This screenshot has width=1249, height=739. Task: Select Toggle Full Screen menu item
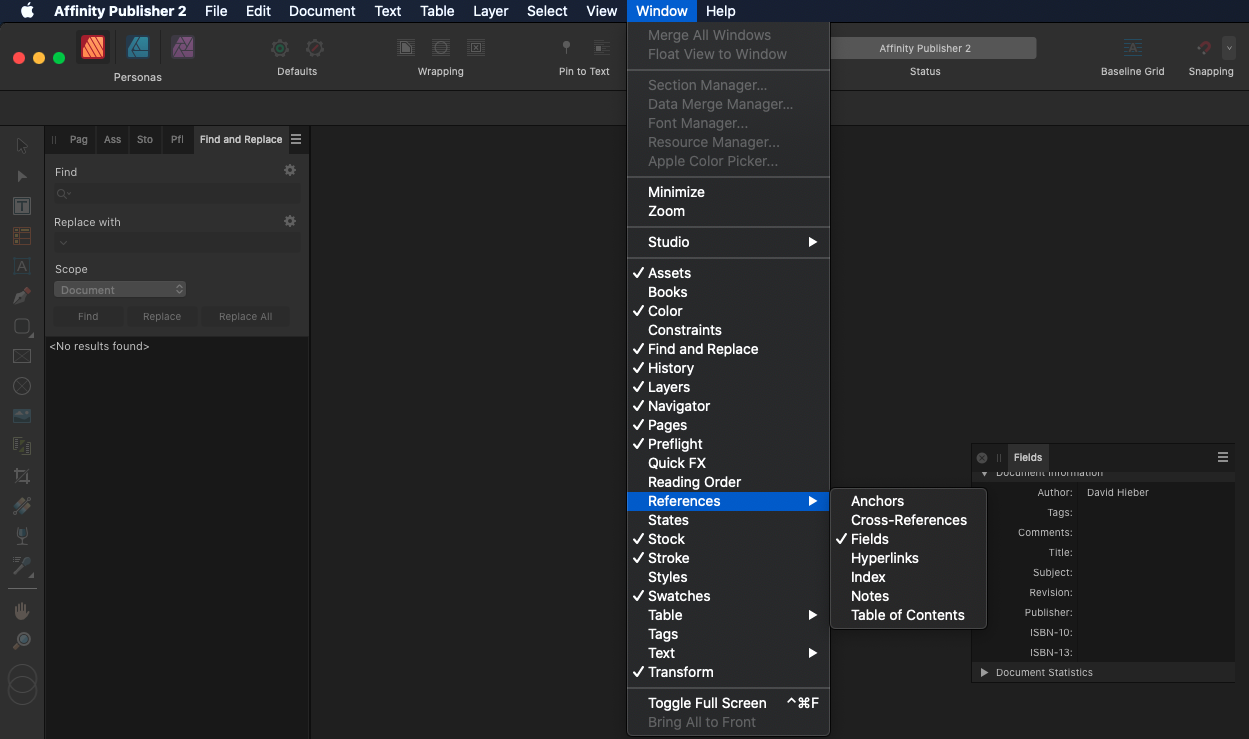click(728, 703)
